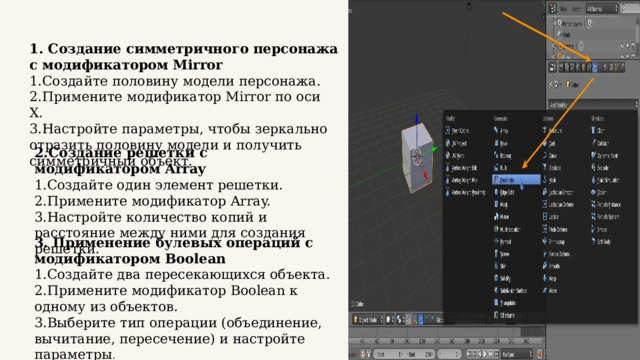Choose the Build modifier

point(501,168)
